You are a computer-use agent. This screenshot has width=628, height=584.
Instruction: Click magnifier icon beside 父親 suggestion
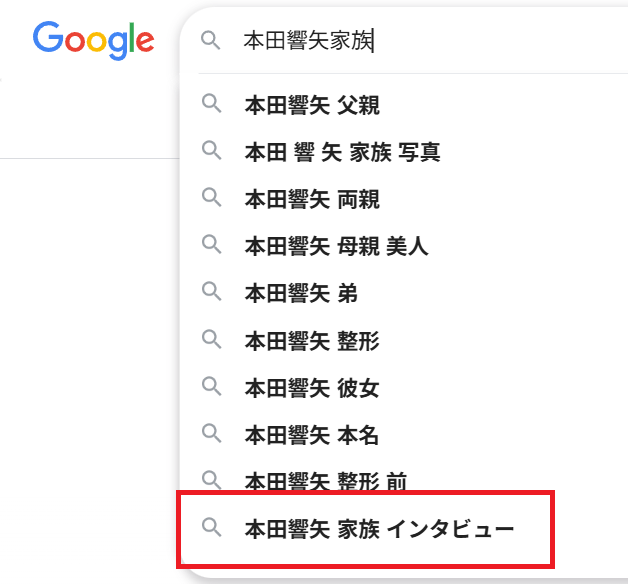pyautogui.click(x=211, y=103)
